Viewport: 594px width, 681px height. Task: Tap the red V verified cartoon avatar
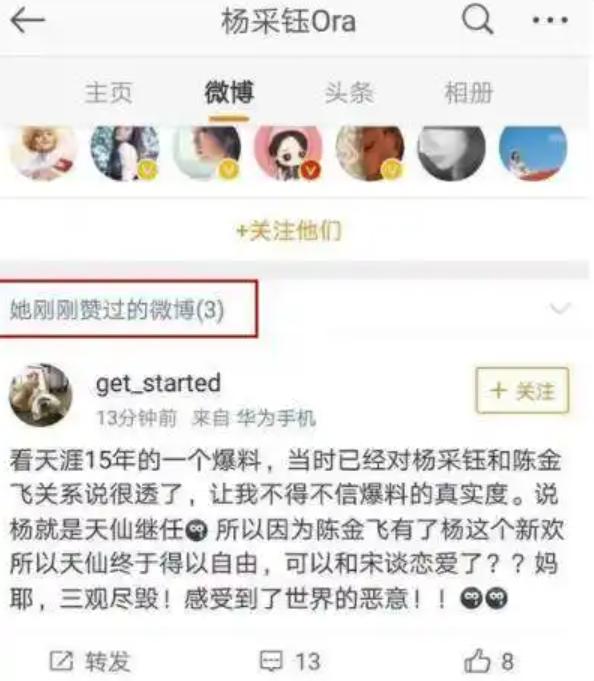(289, 151)
